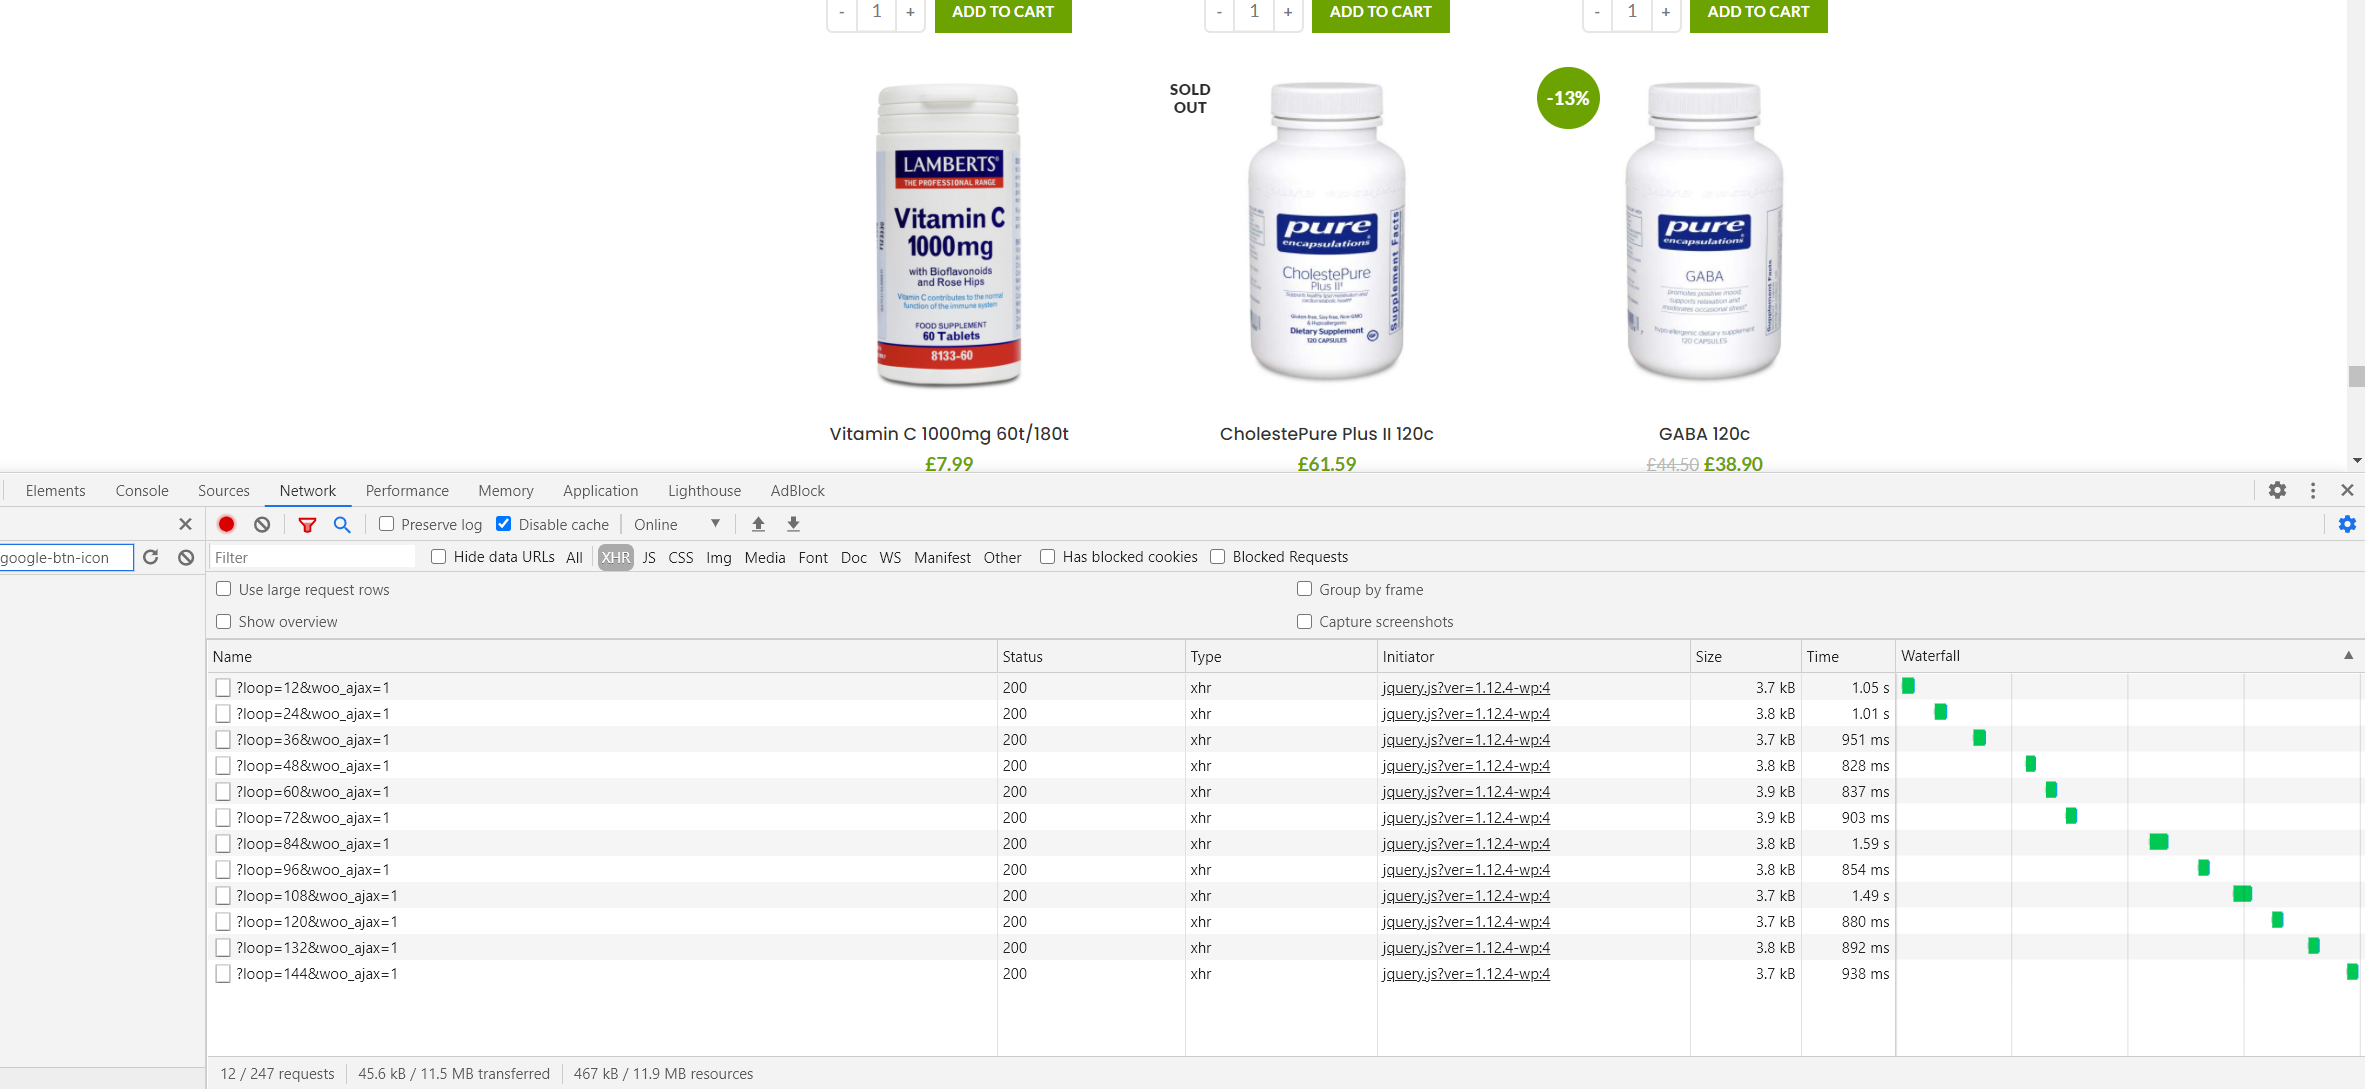Click the network Filter text field
Screen dimensions: 2365x1089
coord(312,557)
